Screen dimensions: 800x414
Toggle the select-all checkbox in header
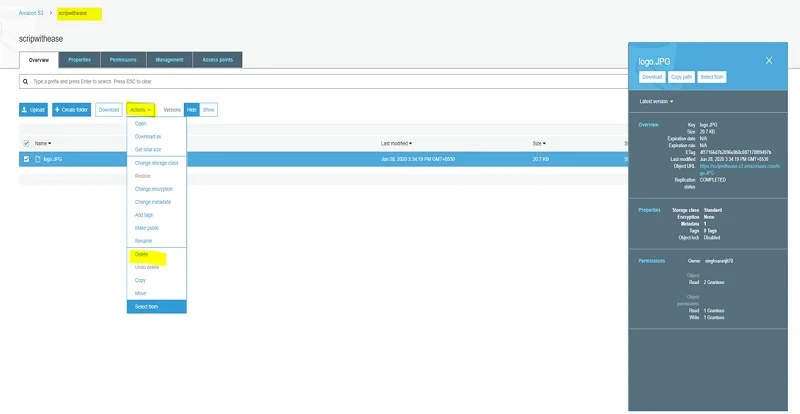coord(27,143)
